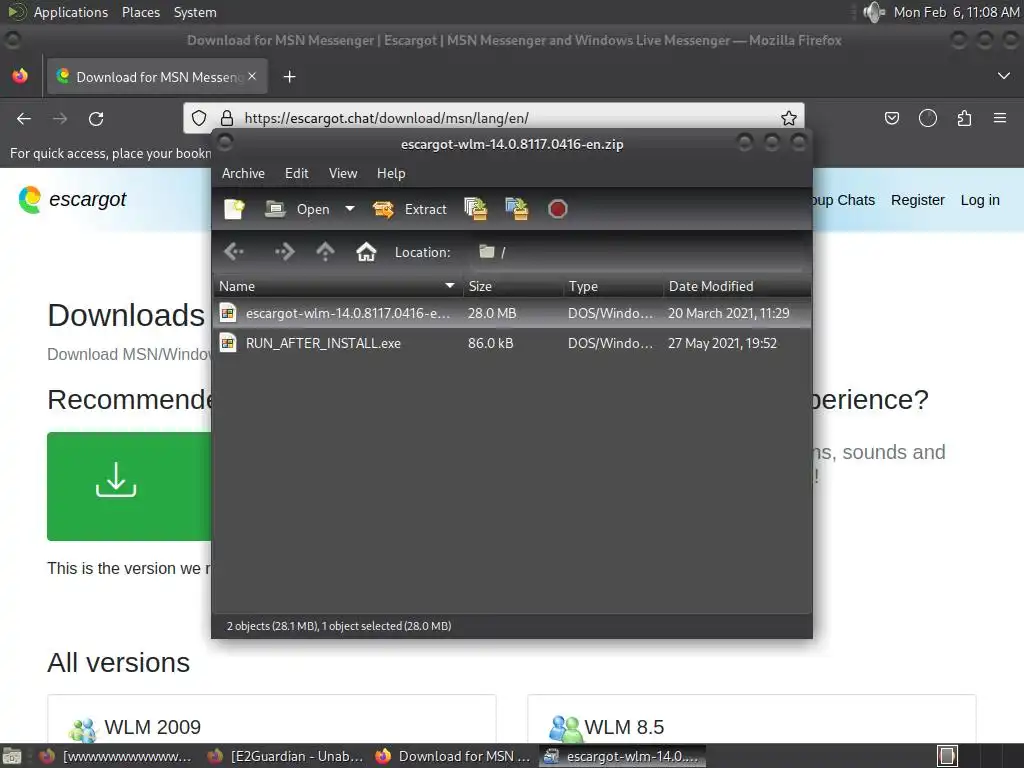Click the WLM 2009 version card

[x=272, y=718]
